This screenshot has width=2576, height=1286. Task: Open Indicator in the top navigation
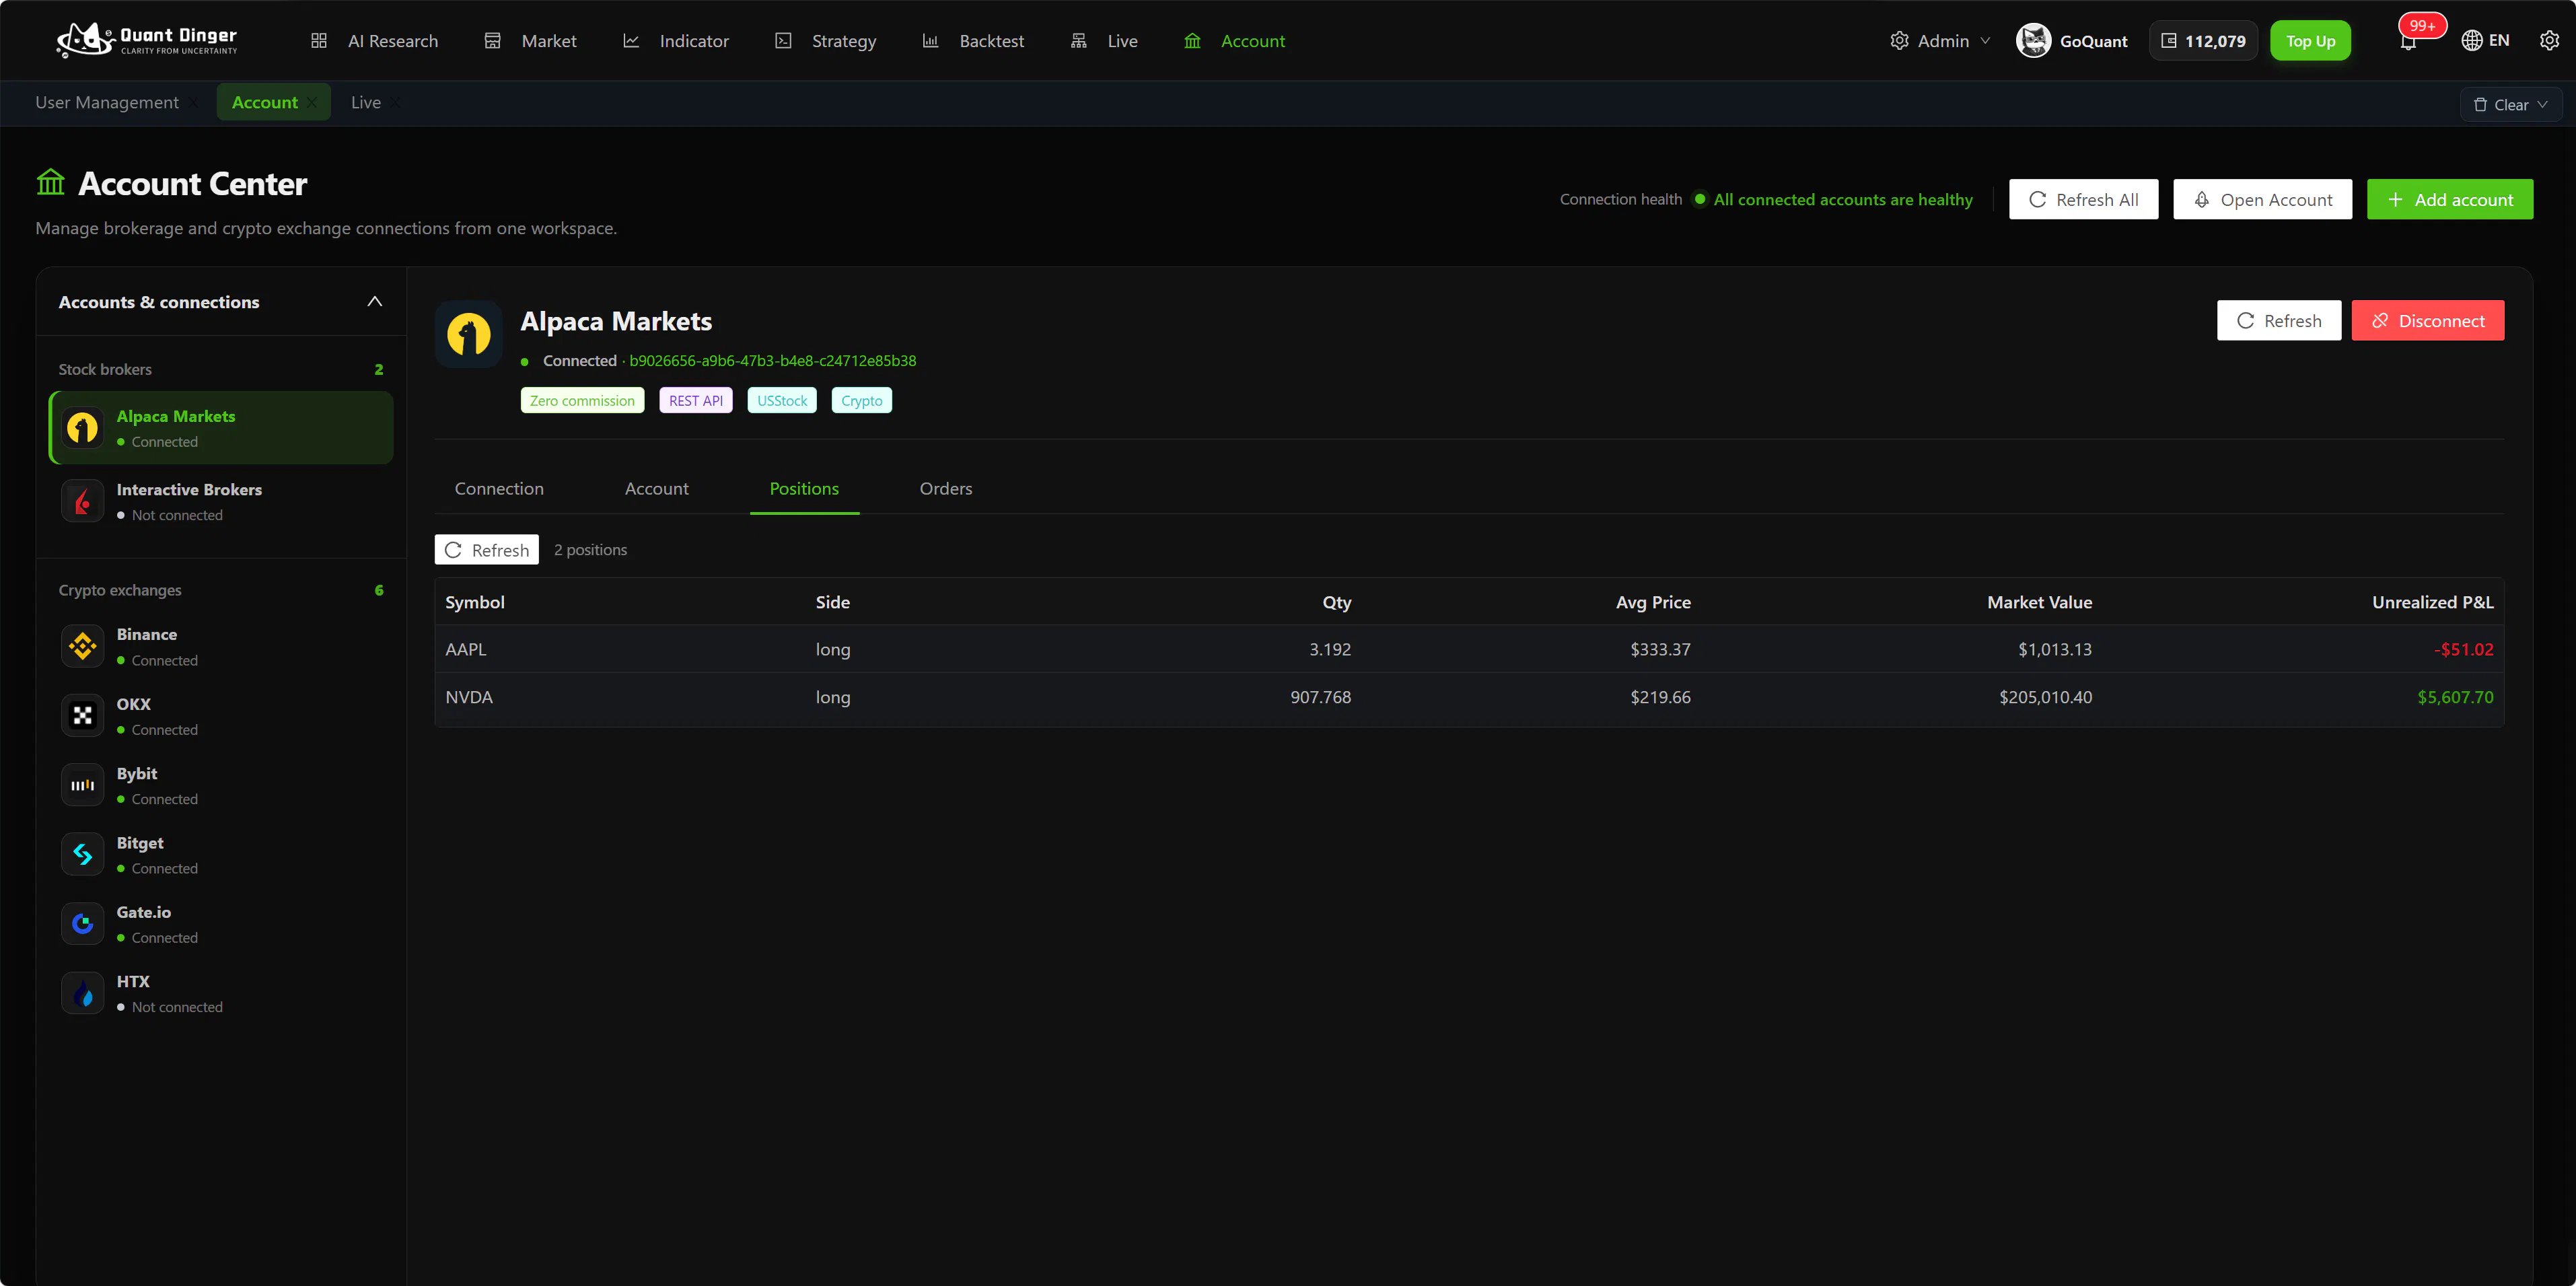[x=676, y=41]
